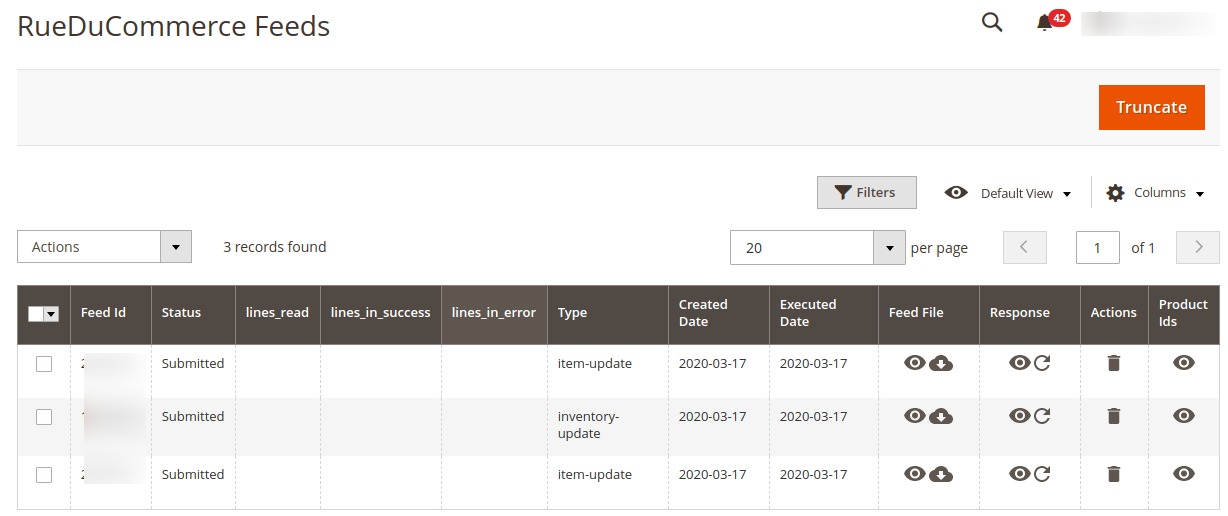Open the Columns settings menu
The width and height of the screenshot is (1228, 516).
tap(1155, 193)
